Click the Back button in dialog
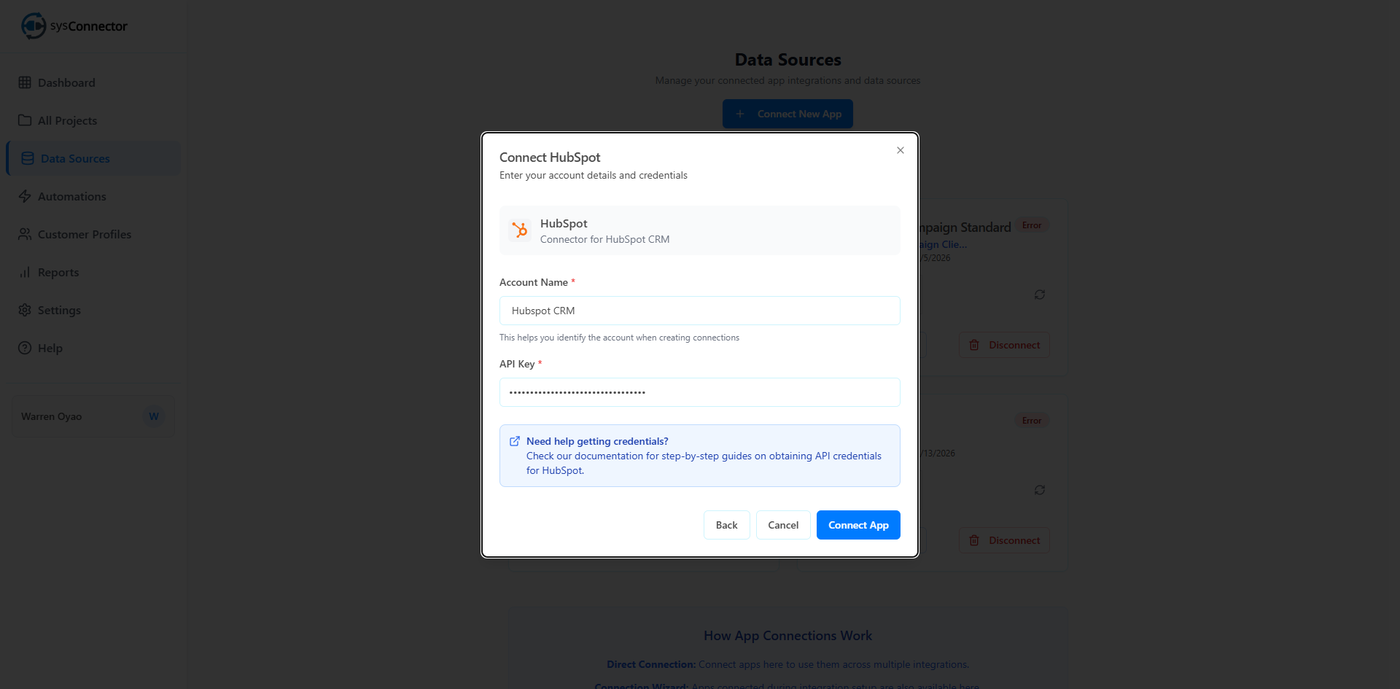This screenshot has width=1400, height=689. (726, 525)
